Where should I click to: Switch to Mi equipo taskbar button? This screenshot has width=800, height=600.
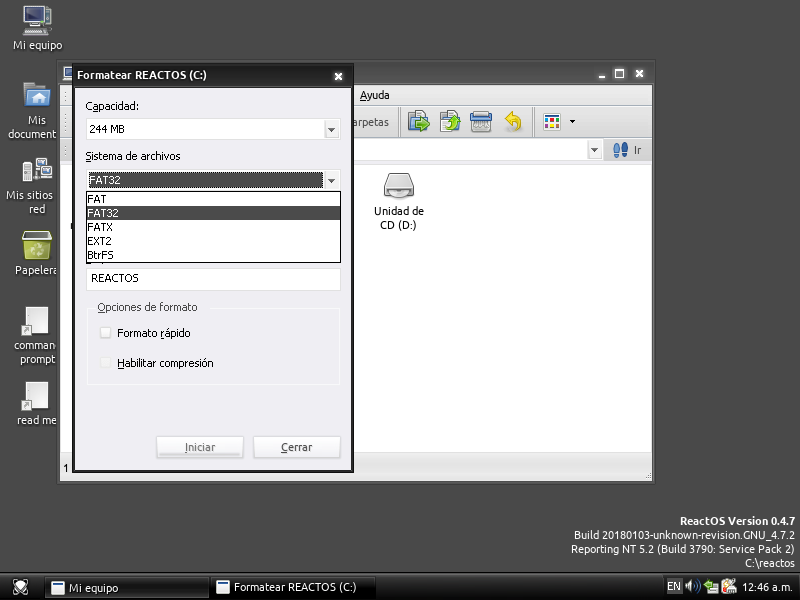tap(127, 587)
